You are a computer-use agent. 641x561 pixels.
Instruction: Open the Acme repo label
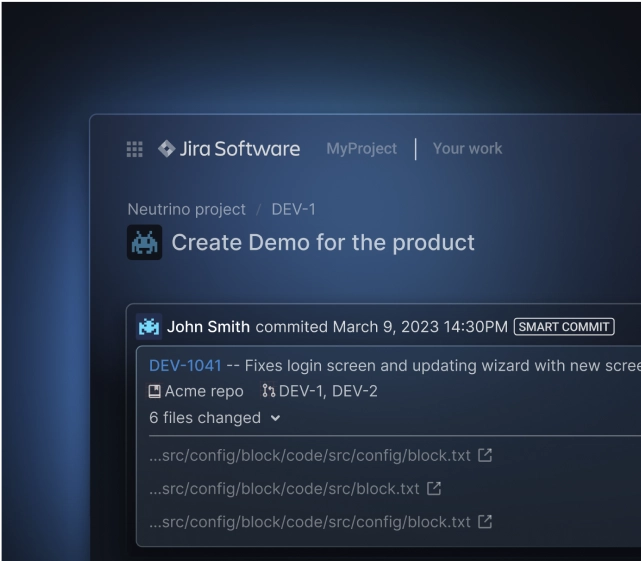[204, 391]
